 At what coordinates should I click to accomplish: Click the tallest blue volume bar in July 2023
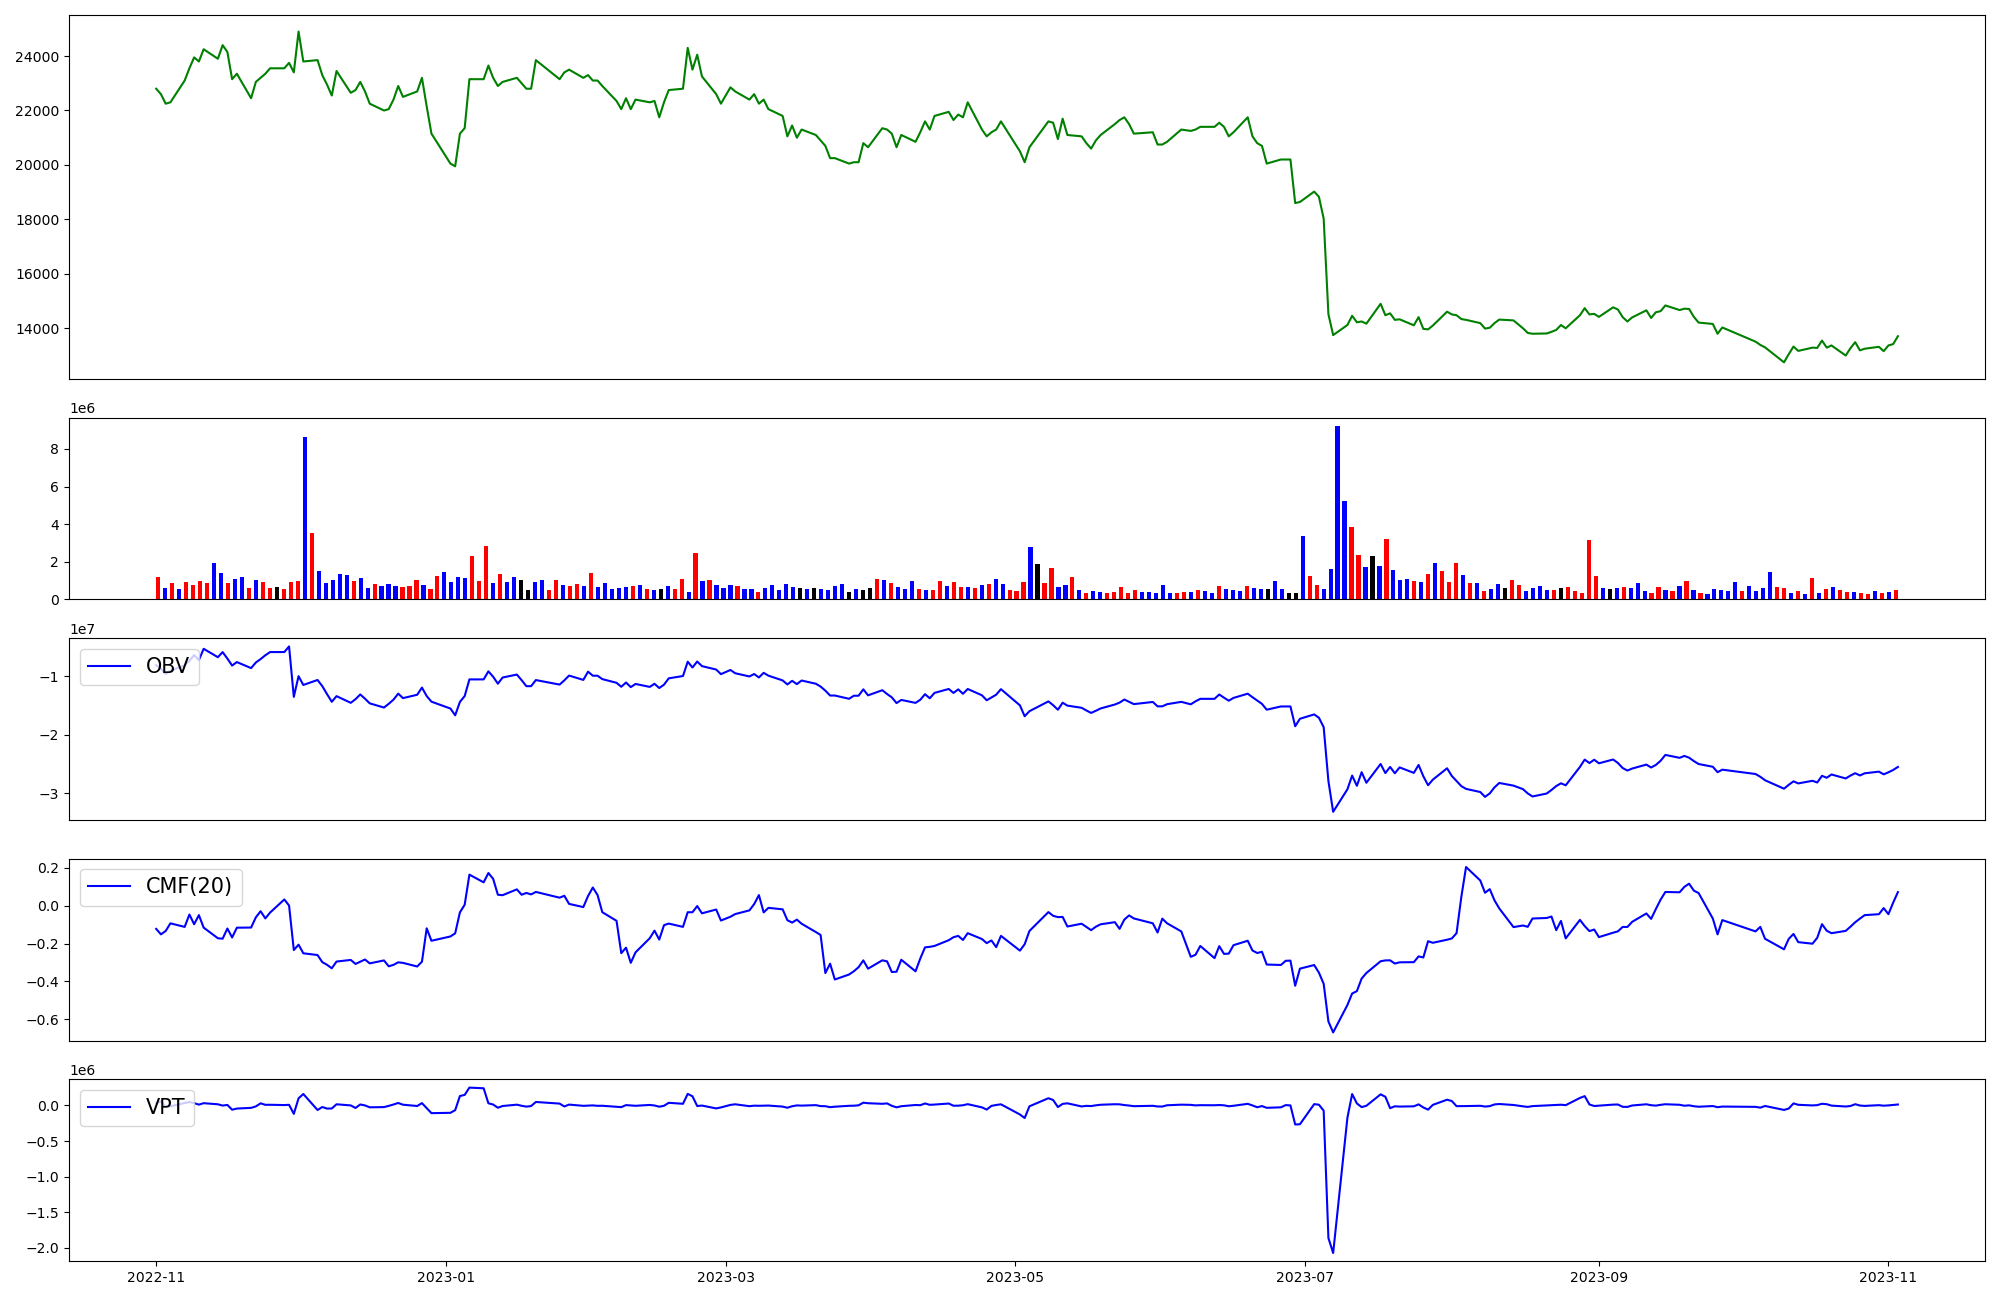1337,512
